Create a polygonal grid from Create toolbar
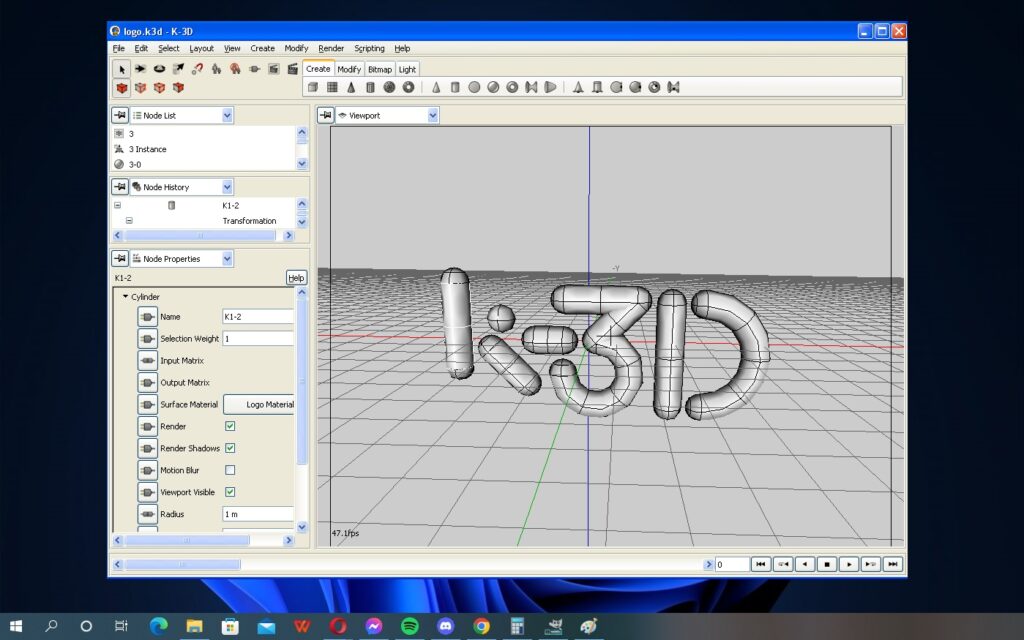Viewport: 1024px width, 640px height. (x=332, y=87)
